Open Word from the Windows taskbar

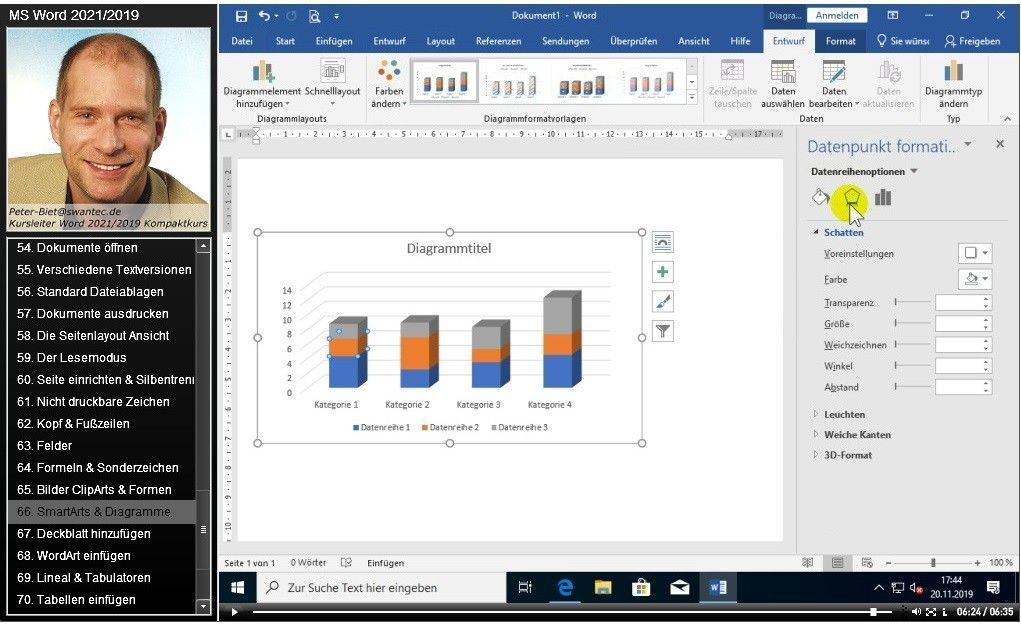click(x=717, y=588)
